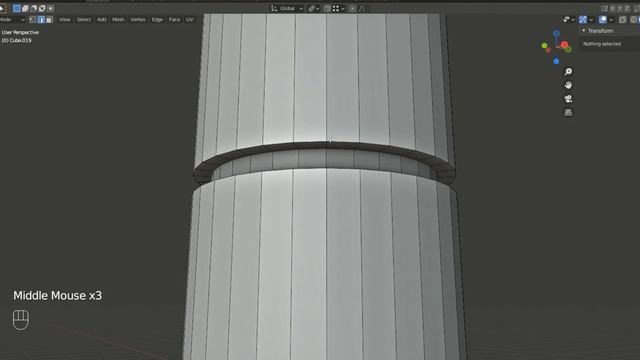640x360 pixels.
Task: Open the overlays options dropdown arrow
Action: 611,20
